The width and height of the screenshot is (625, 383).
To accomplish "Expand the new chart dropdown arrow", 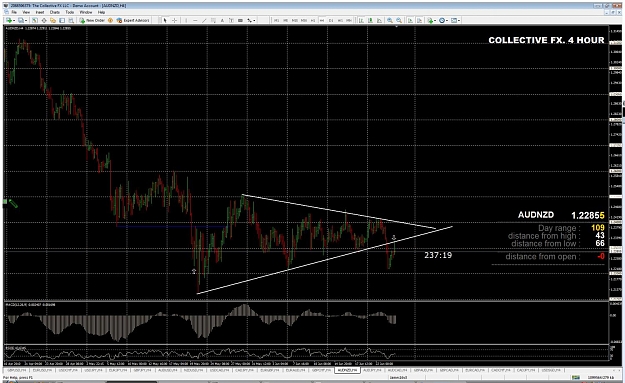I will (14, 20).
